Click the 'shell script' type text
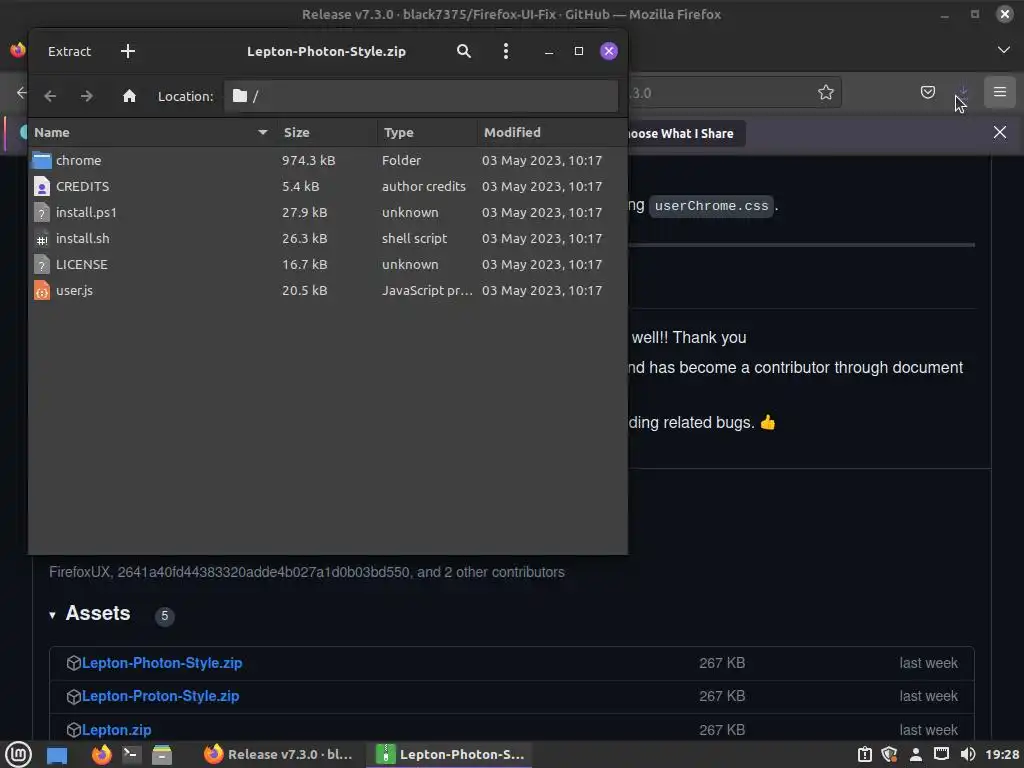This screenshot has height=768, width=1024. coord(414,238)
